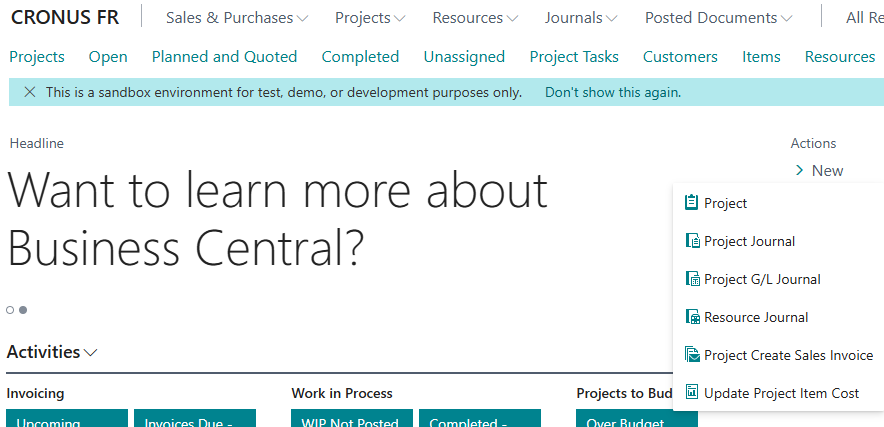Open the Unassigned projects link
This screenshot has width=884, height=427.
464,56
